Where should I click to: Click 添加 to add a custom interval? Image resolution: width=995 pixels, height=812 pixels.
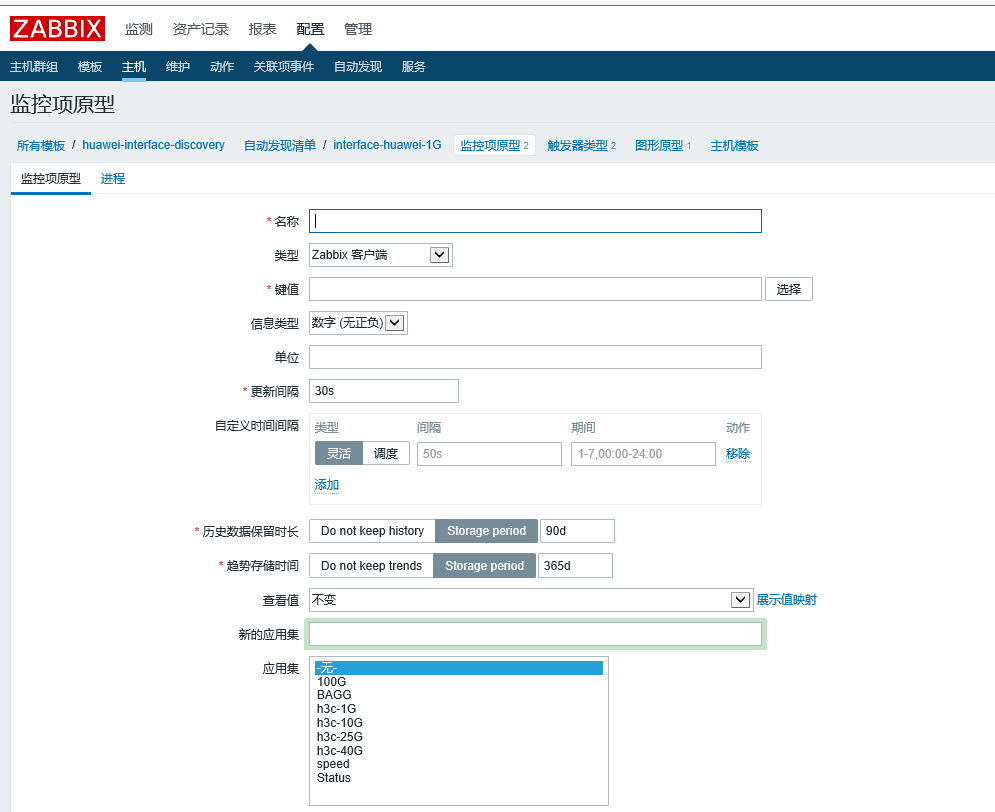tap(327, 484)
